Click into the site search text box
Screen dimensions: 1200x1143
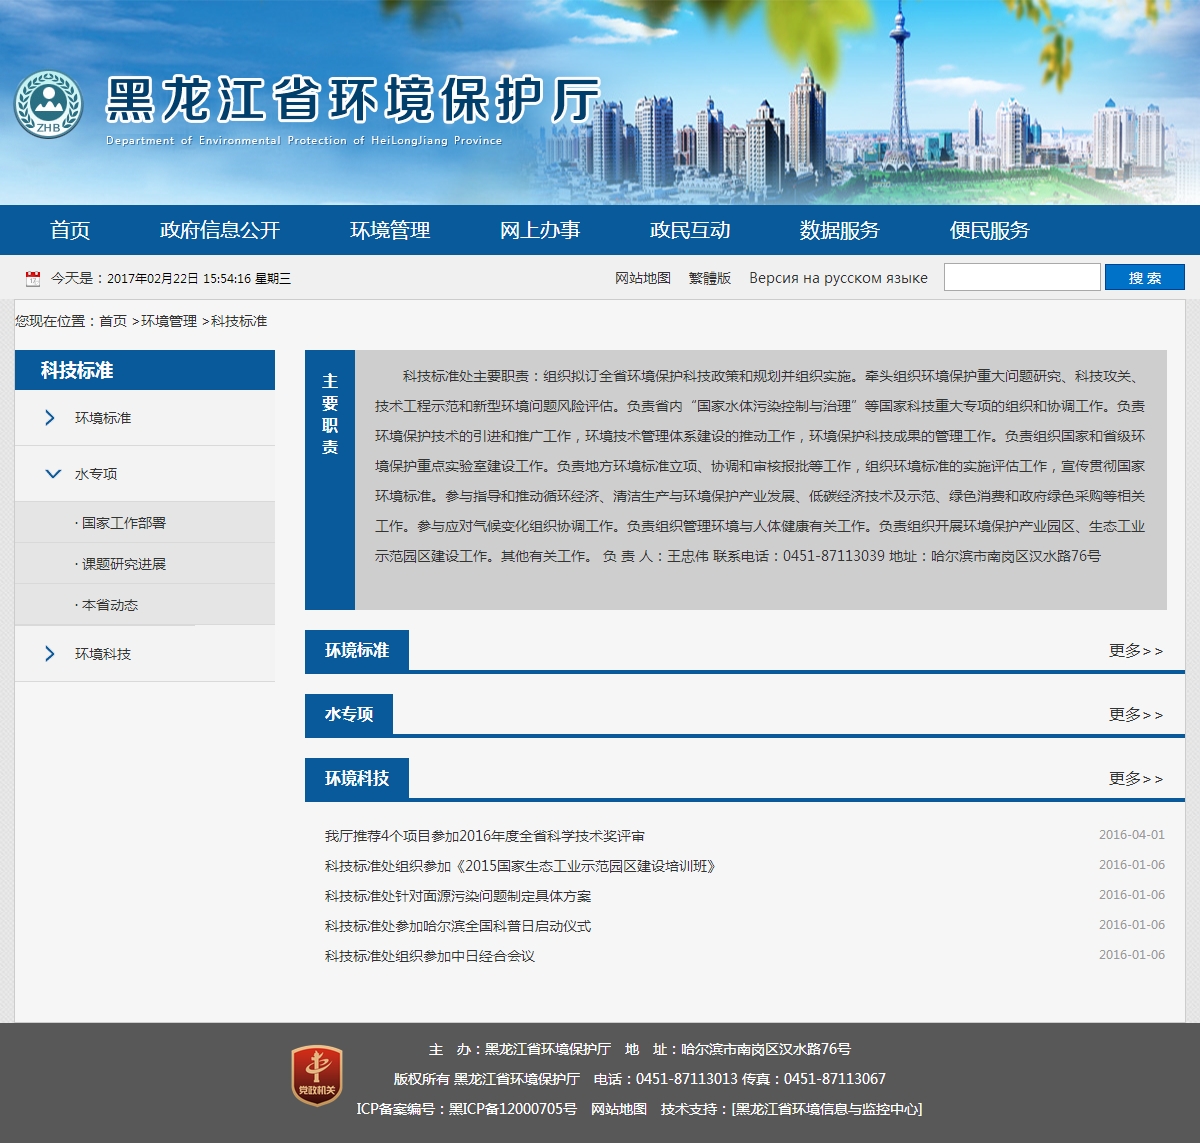pyautogui.click(x=1021, y=277)
